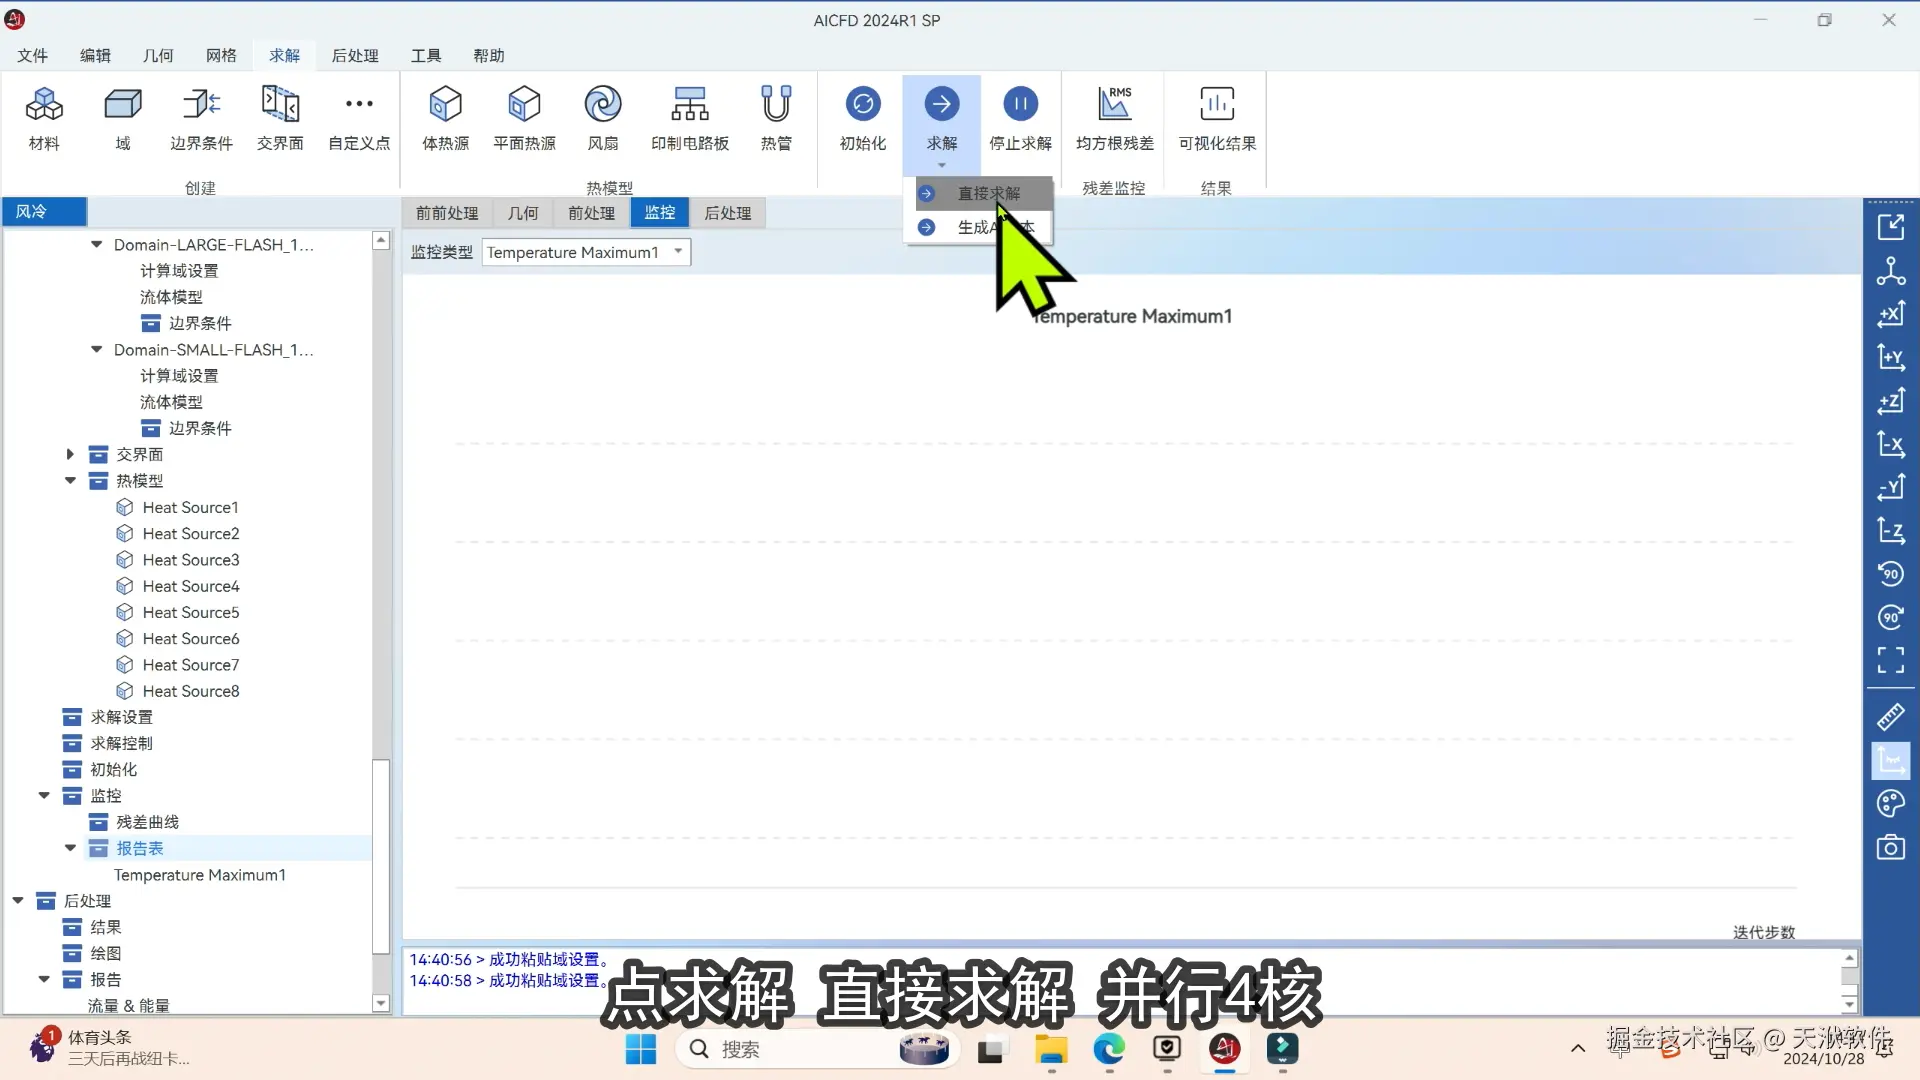
Task: Click the 风扇 fan icon in ribbon
Action: point(602,105)
